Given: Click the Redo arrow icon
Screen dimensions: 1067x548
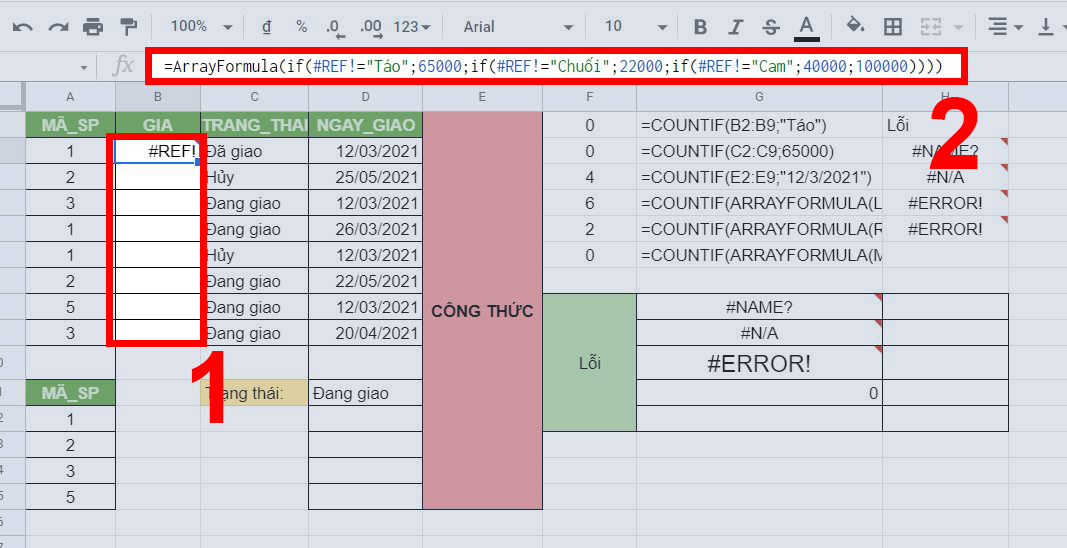Looking at the screenshot, I should (x=58, y=27).
